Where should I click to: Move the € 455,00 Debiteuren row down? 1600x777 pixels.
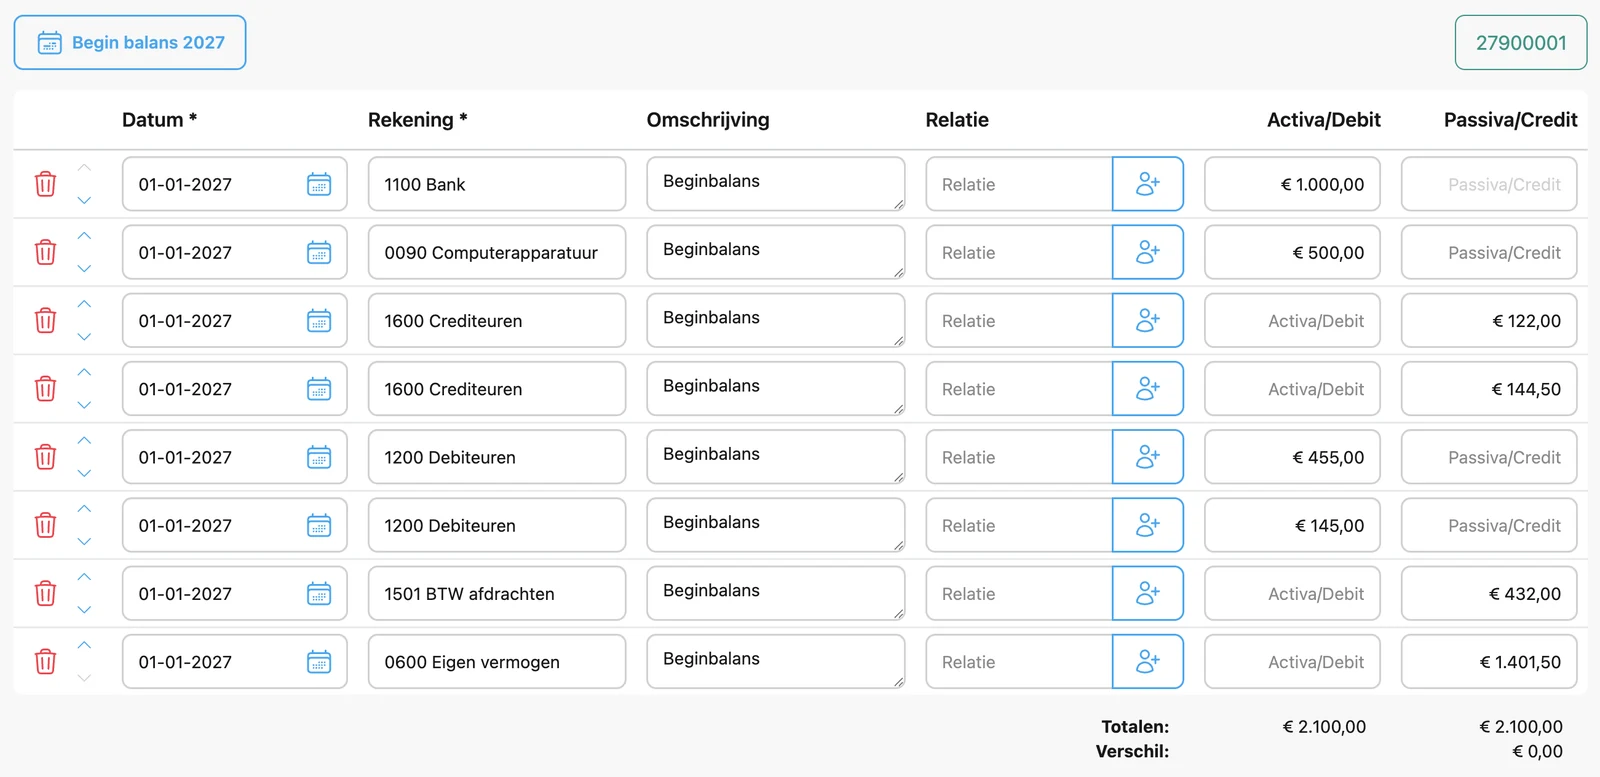[85, 473]
